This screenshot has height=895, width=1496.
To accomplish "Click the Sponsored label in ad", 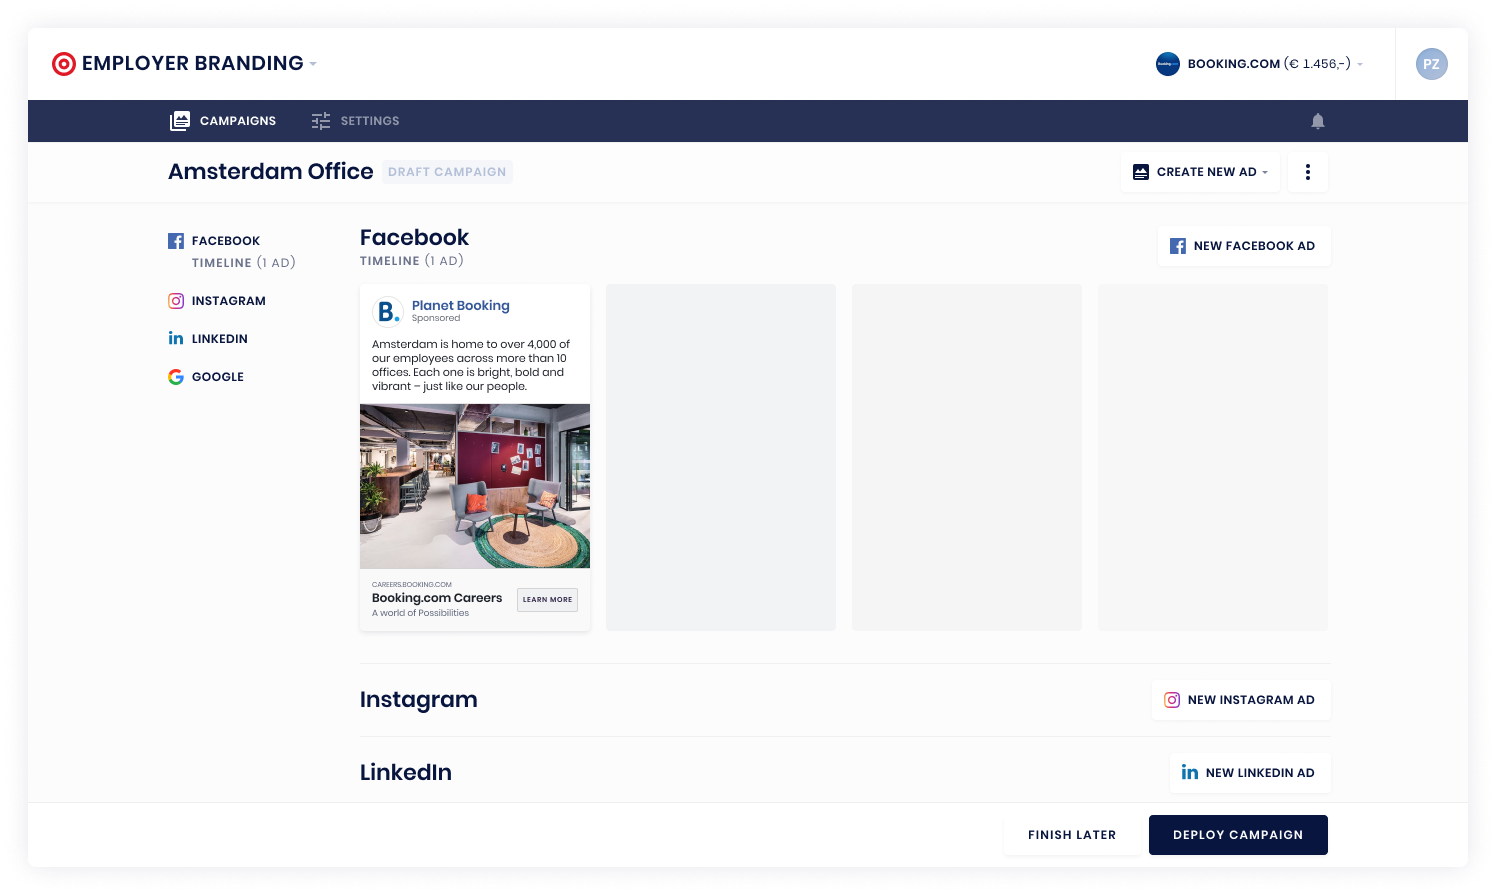I will (436, 319).
